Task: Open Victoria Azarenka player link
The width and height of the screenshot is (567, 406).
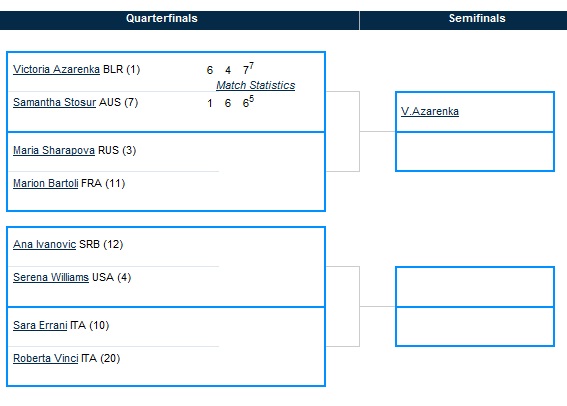Action: [56, 69]
